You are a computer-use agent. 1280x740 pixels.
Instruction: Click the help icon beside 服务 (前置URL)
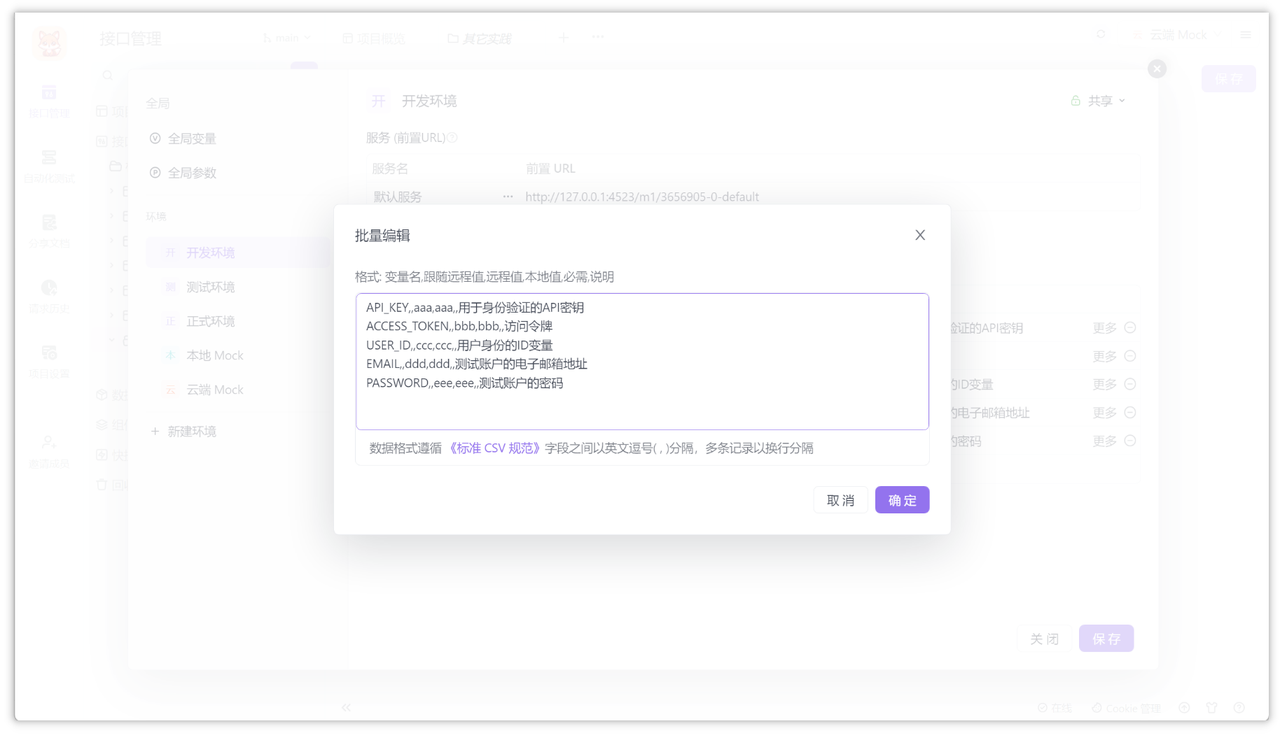(452, 138)
